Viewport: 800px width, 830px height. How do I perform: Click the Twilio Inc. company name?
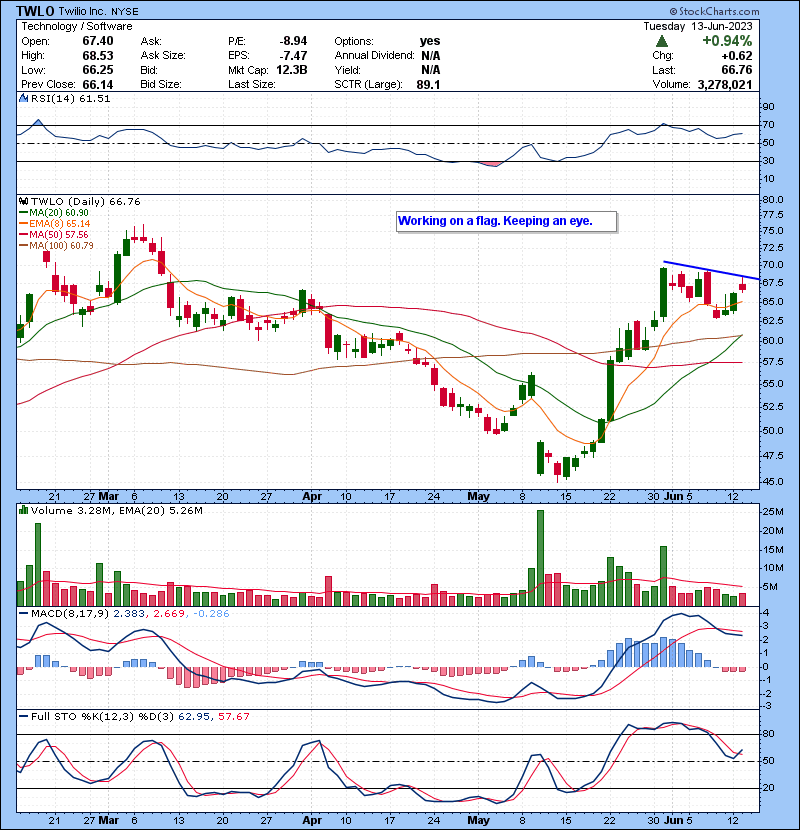[x=82, y=11]
